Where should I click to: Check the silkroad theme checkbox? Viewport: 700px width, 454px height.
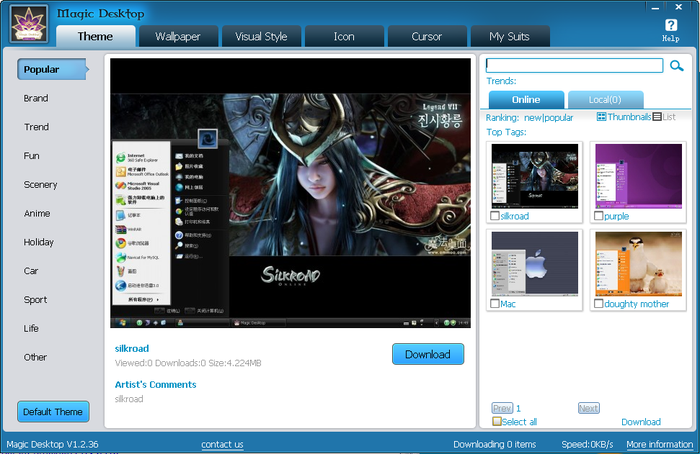click(x=494, y=216)
